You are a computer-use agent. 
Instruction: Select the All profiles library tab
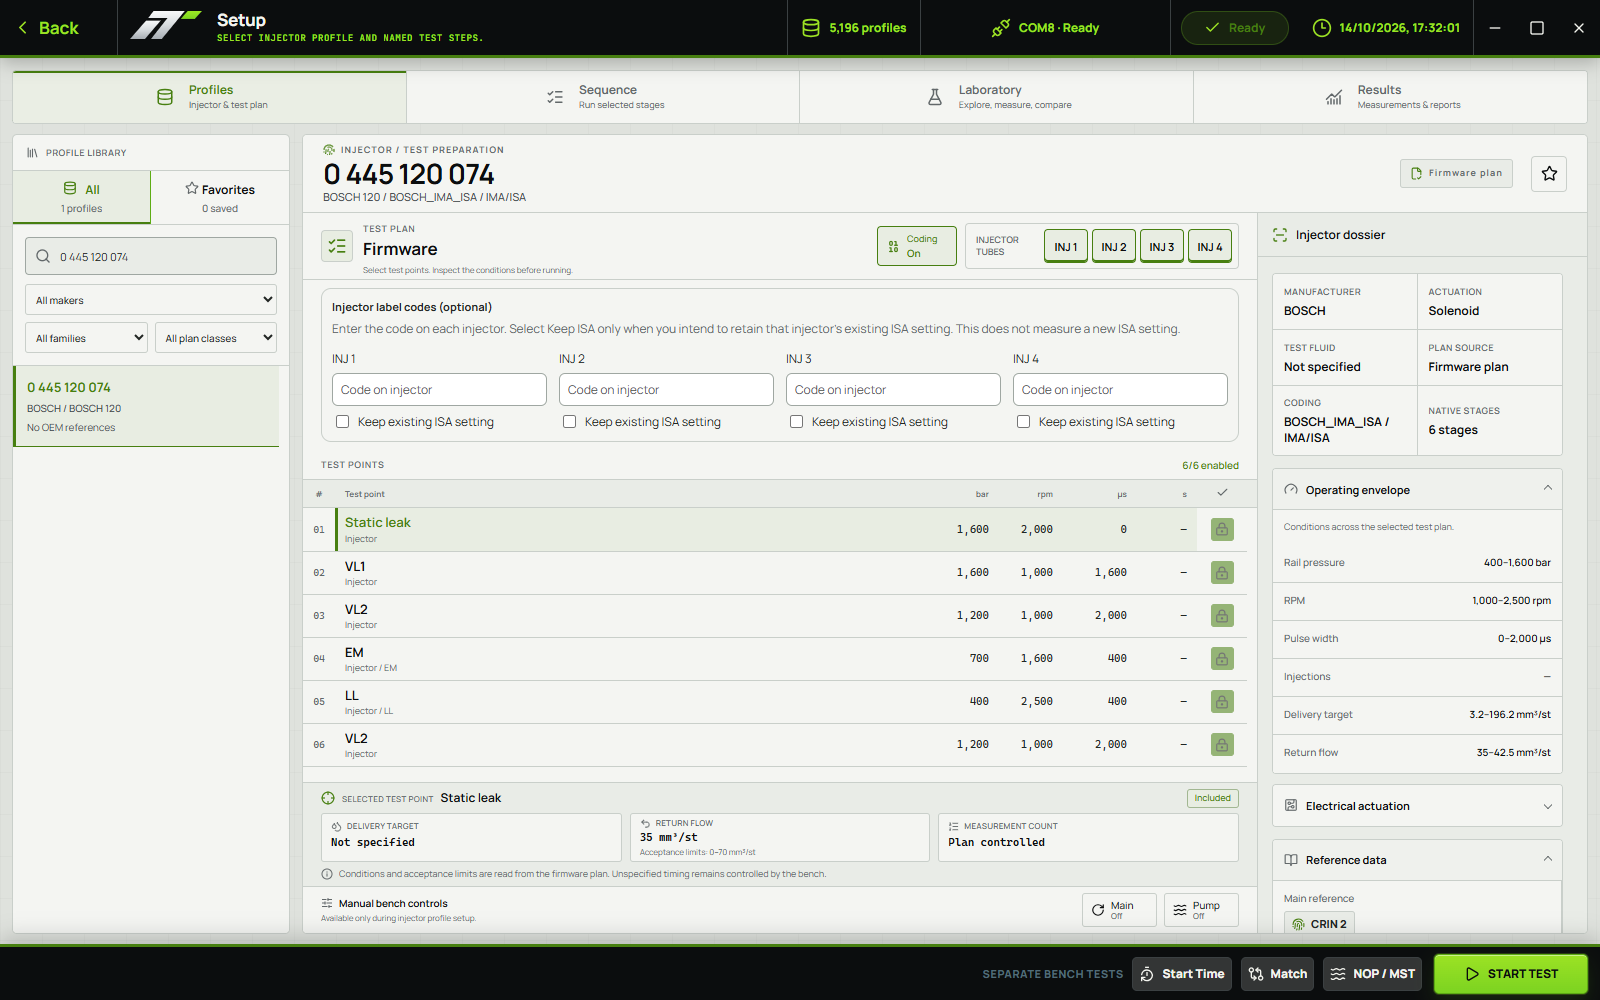(x=82, y=197)
